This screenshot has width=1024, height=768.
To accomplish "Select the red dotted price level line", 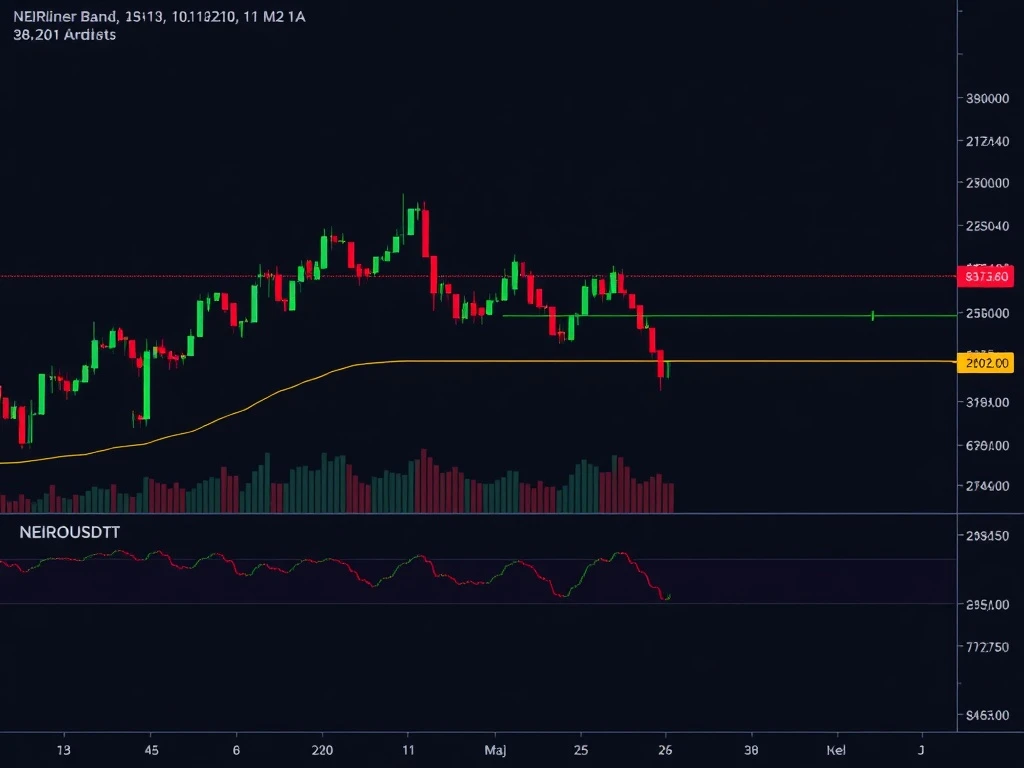I will point(478,276).
